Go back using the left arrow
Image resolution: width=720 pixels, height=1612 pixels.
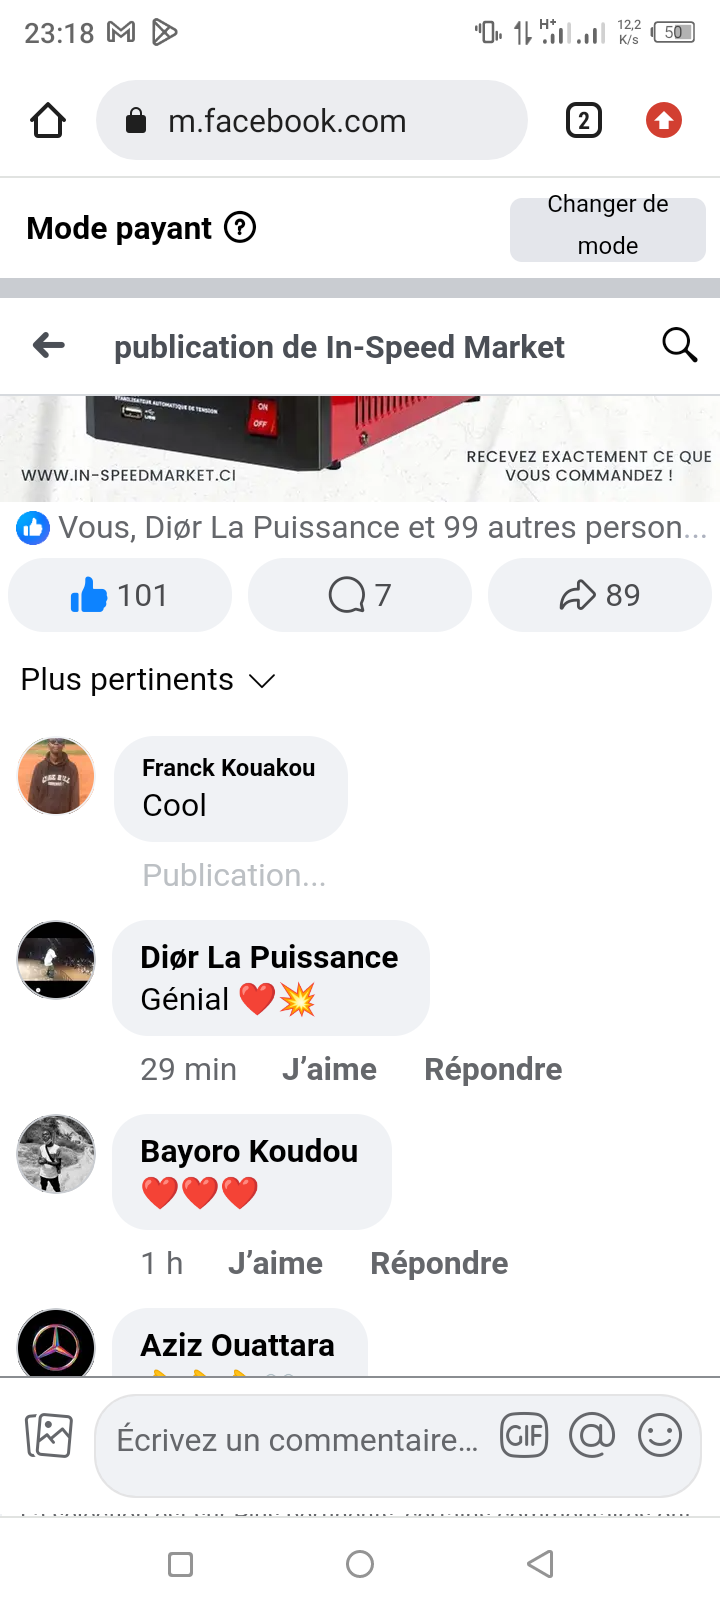tap(49, 346)
